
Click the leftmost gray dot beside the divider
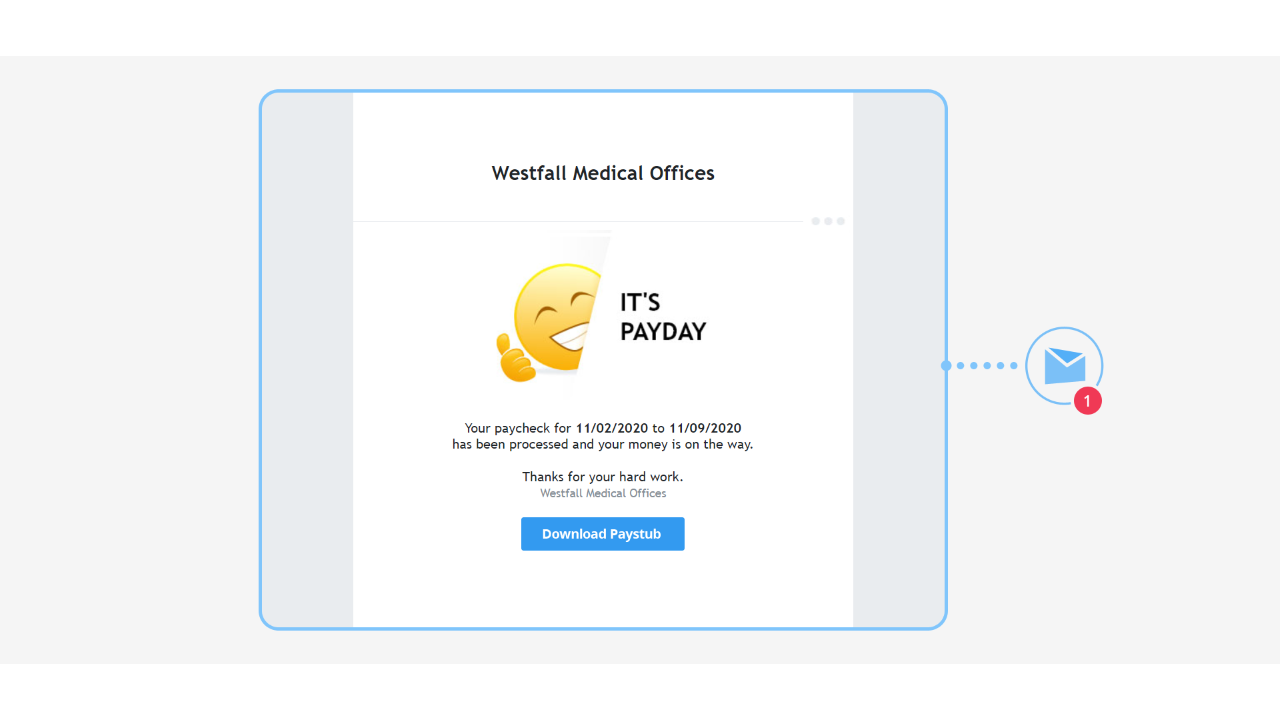pos(815,221)
